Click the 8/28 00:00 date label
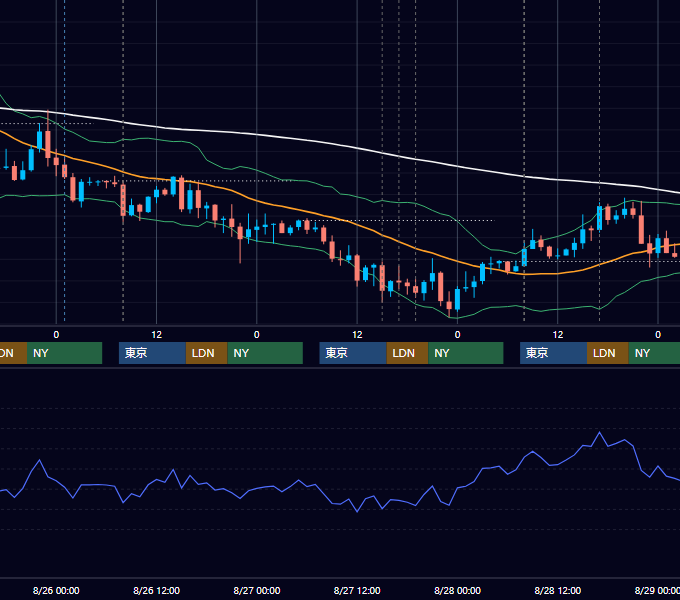Image resolution: width=680 pixels, height=600 pixels. (458, 590)
